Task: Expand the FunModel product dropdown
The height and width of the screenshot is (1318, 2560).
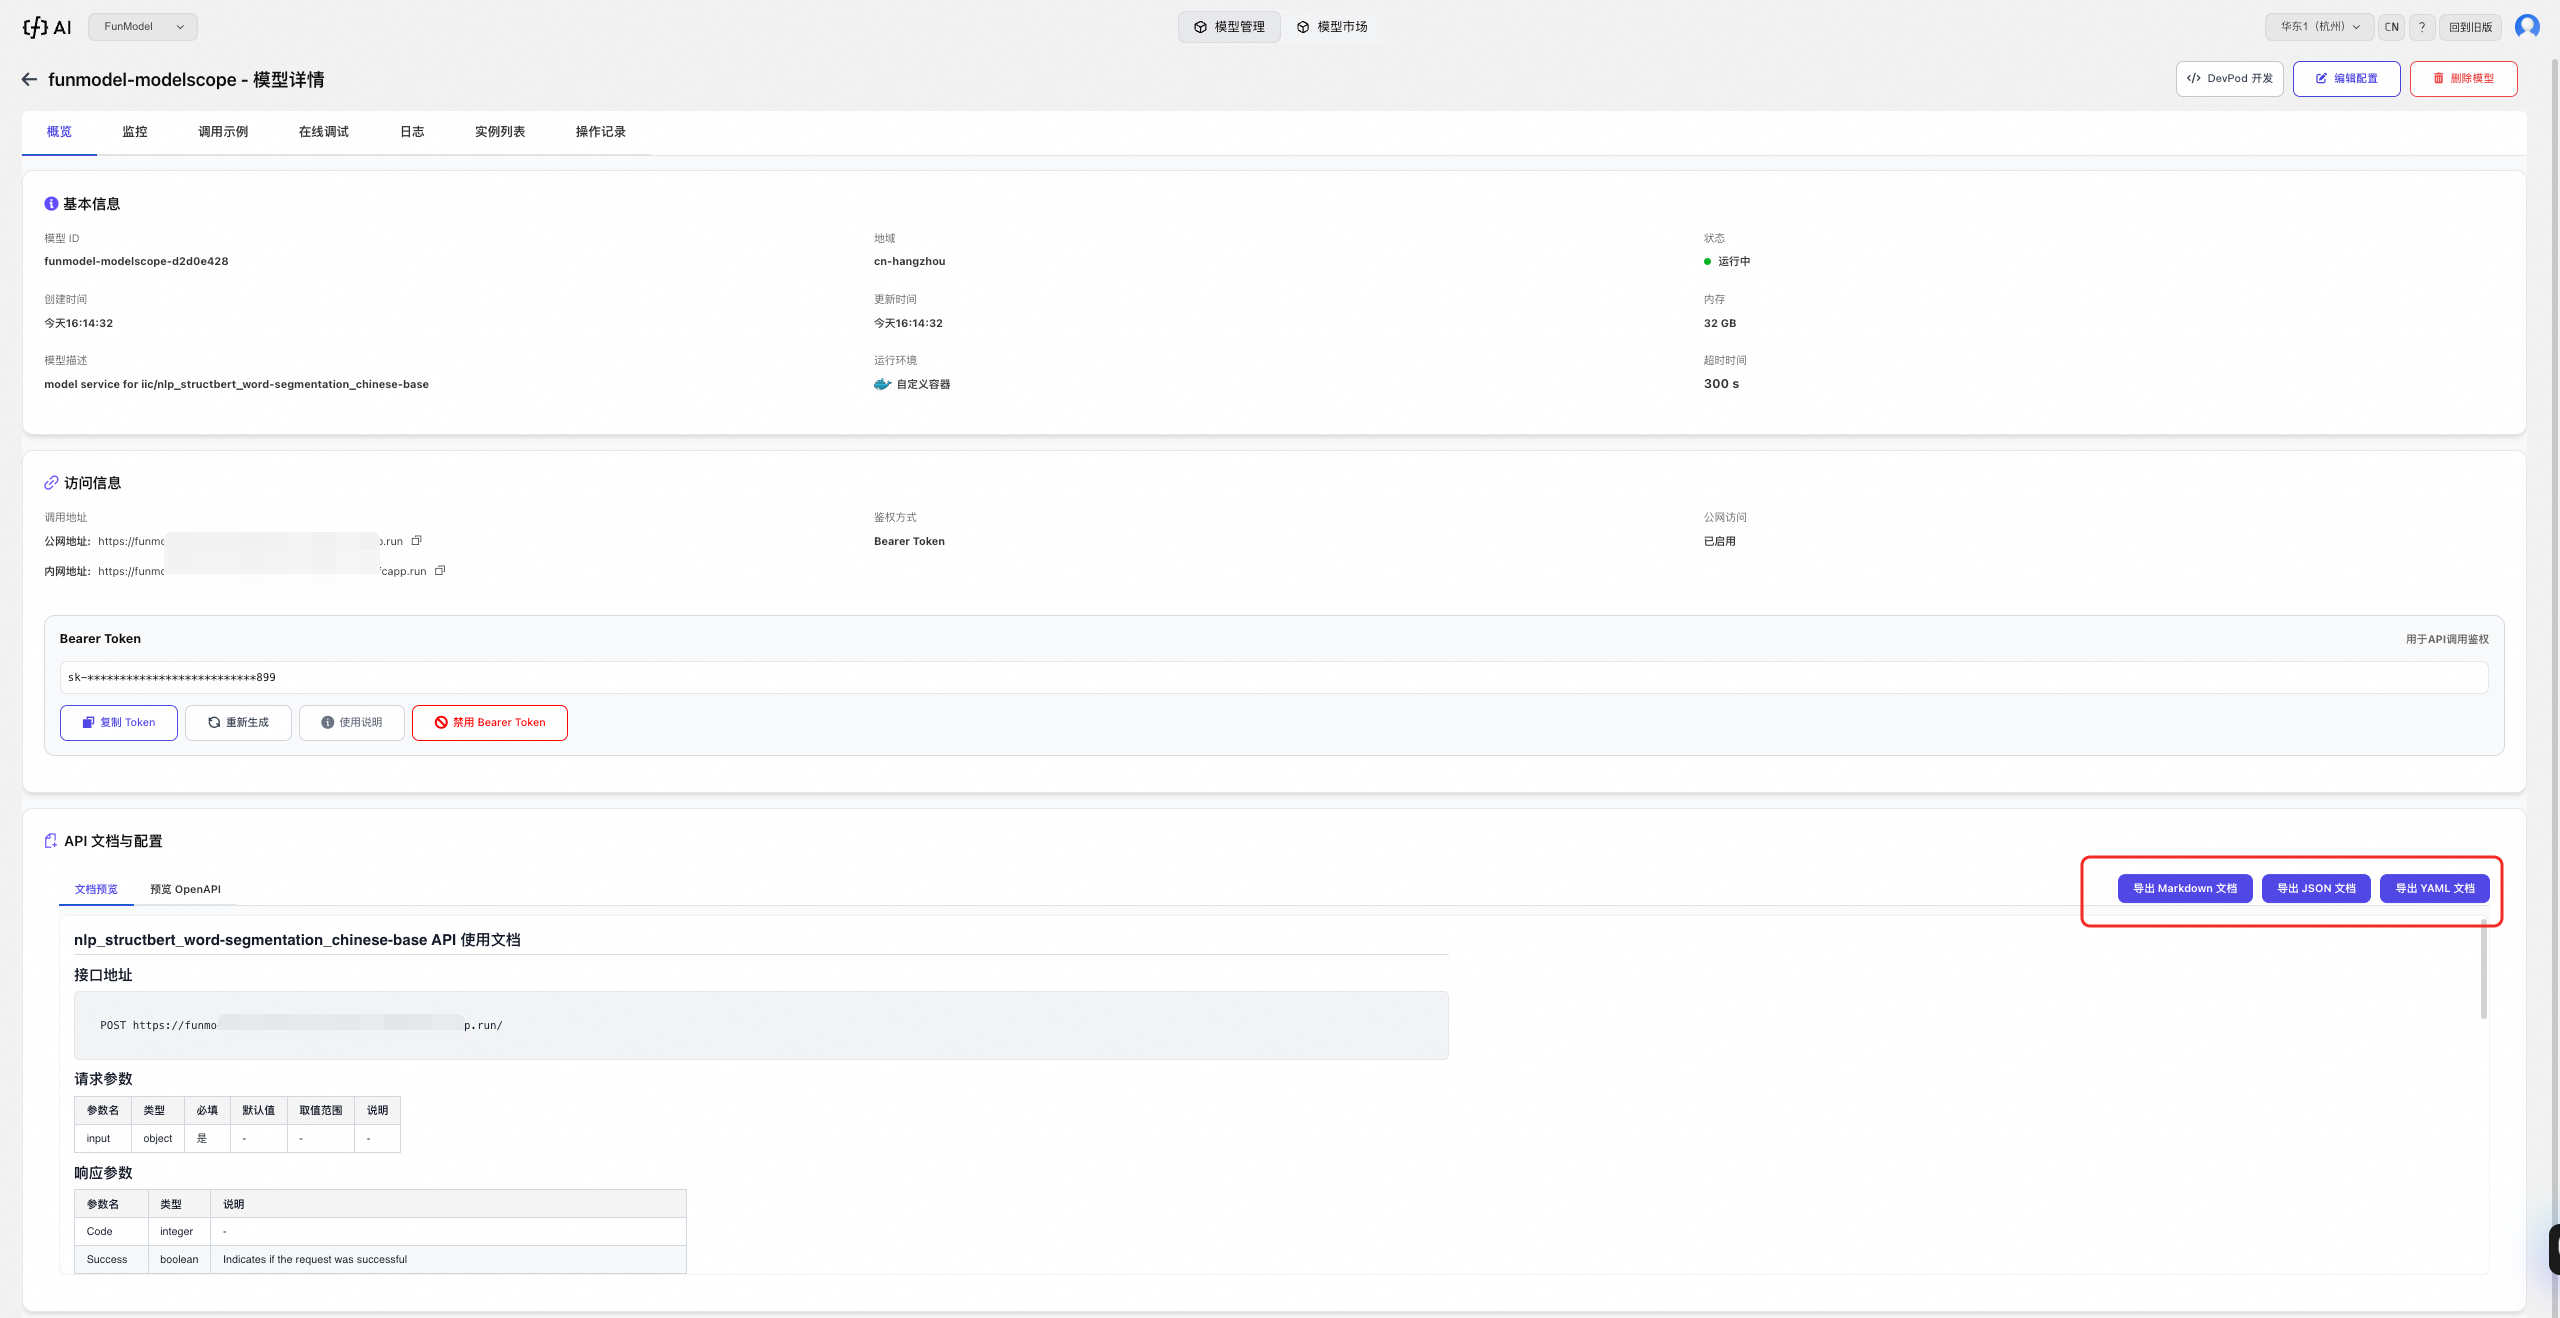Action: point(143,27)
